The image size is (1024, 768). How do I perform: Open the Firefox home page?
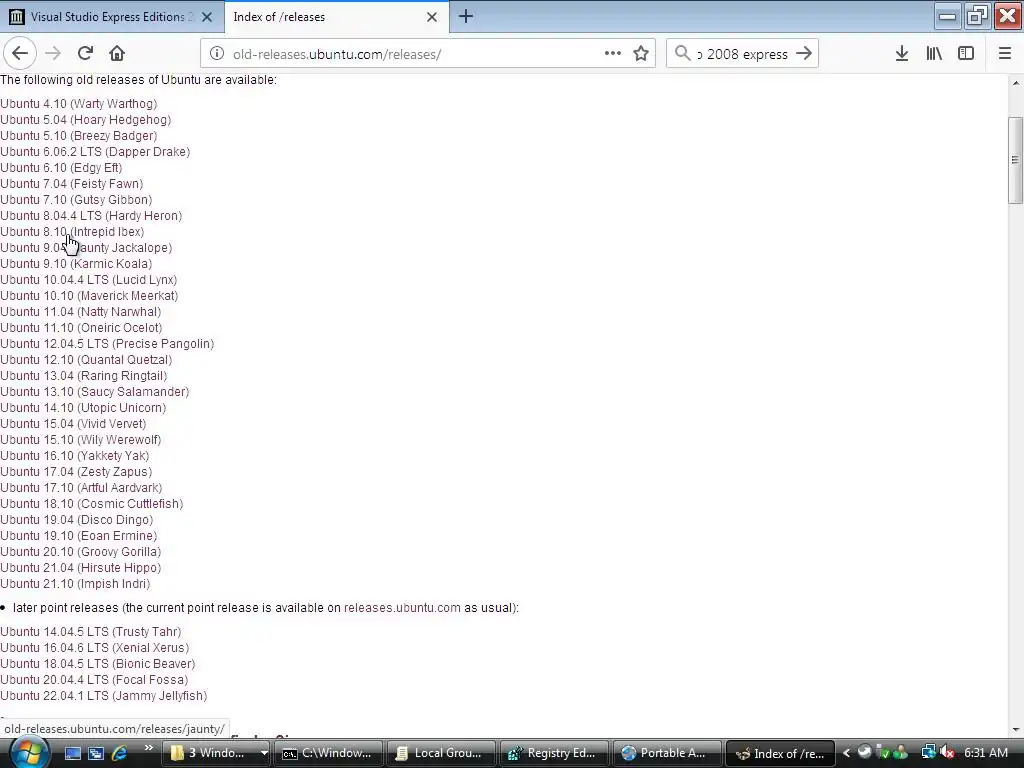[x=117, y=54]
